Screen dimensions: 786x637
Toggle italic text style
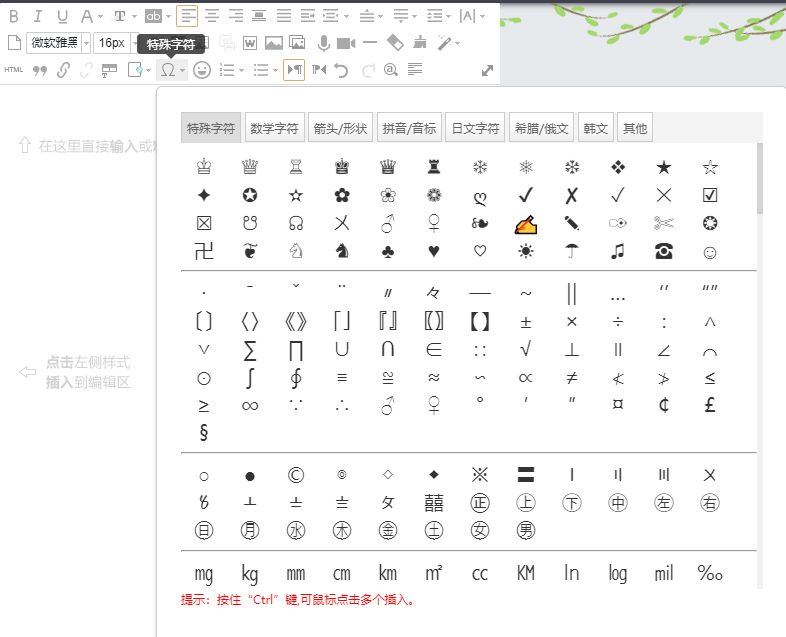[38, 16]
